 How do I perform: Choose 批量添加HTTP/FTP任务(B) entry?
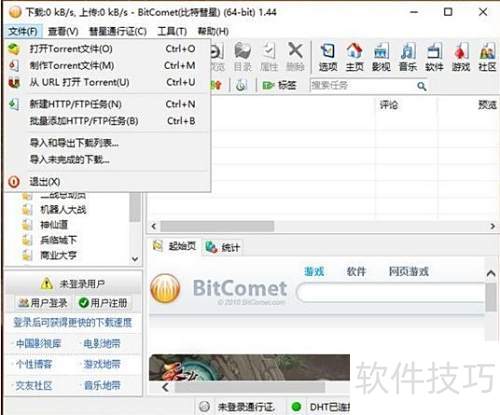pyautogui.click(x=107, y=121)
